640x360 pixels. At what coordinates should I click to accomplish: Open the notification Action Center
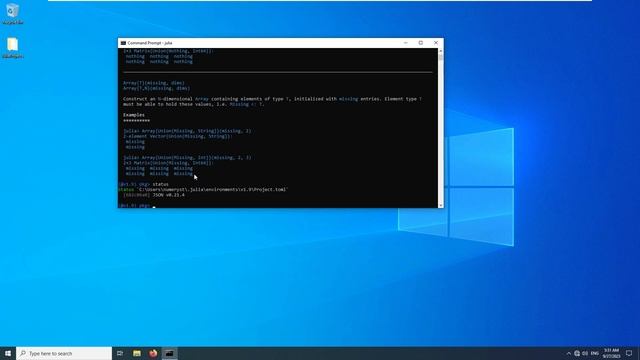tap(629, 353)
